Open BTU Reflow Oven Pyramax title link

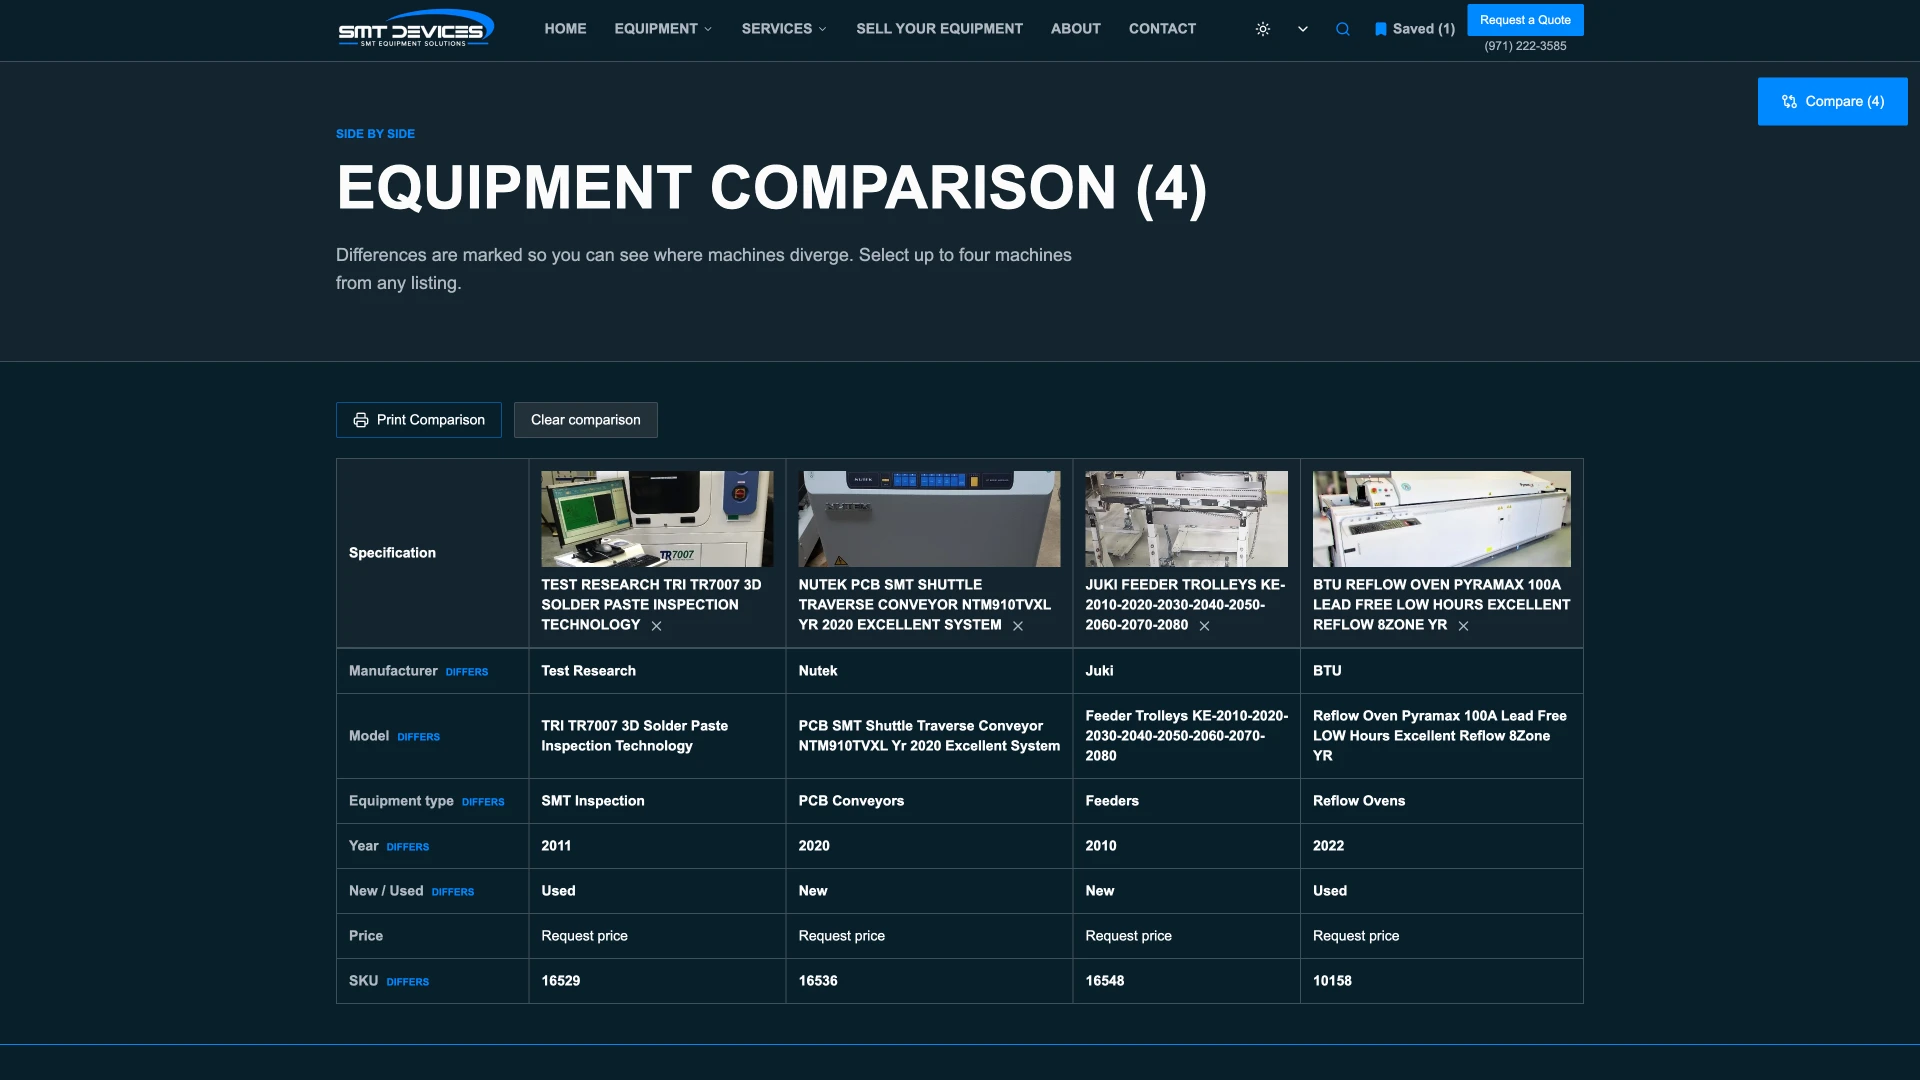tap(1441, 604)
